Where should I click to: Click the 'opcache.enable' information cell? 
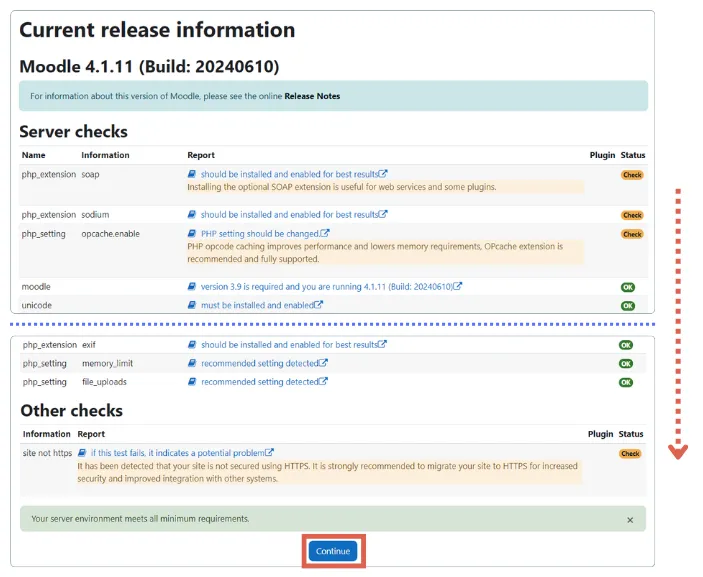click(110, 234)
